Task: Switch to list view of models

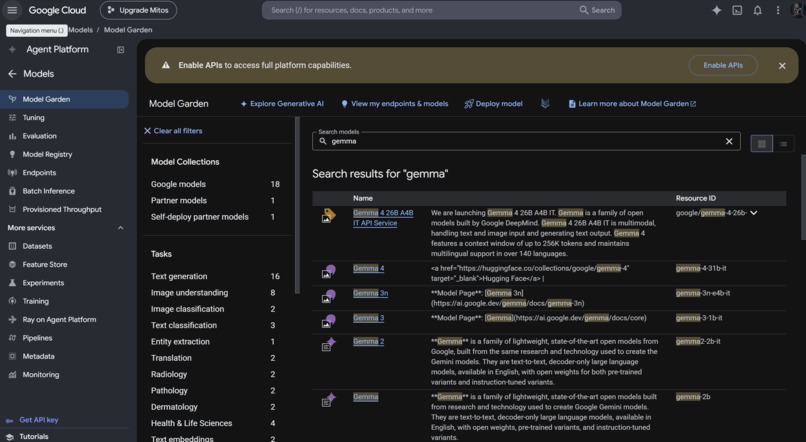Action: pyautogui.click(x=783, y=144)
